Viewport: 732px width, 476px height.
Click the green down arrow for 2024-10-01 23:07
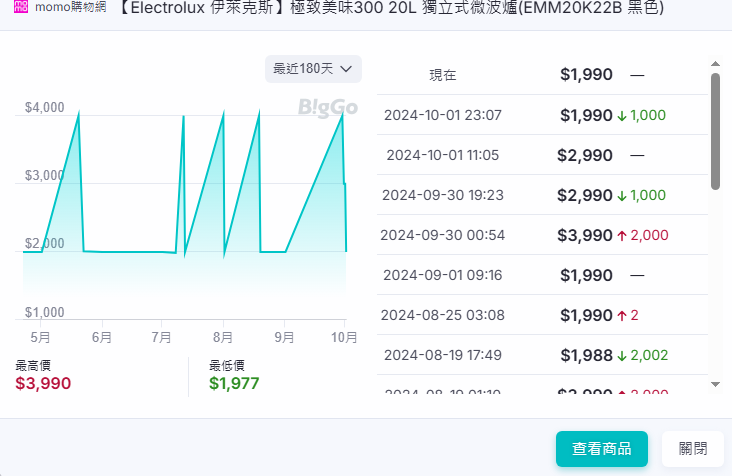tap(622, 116)
